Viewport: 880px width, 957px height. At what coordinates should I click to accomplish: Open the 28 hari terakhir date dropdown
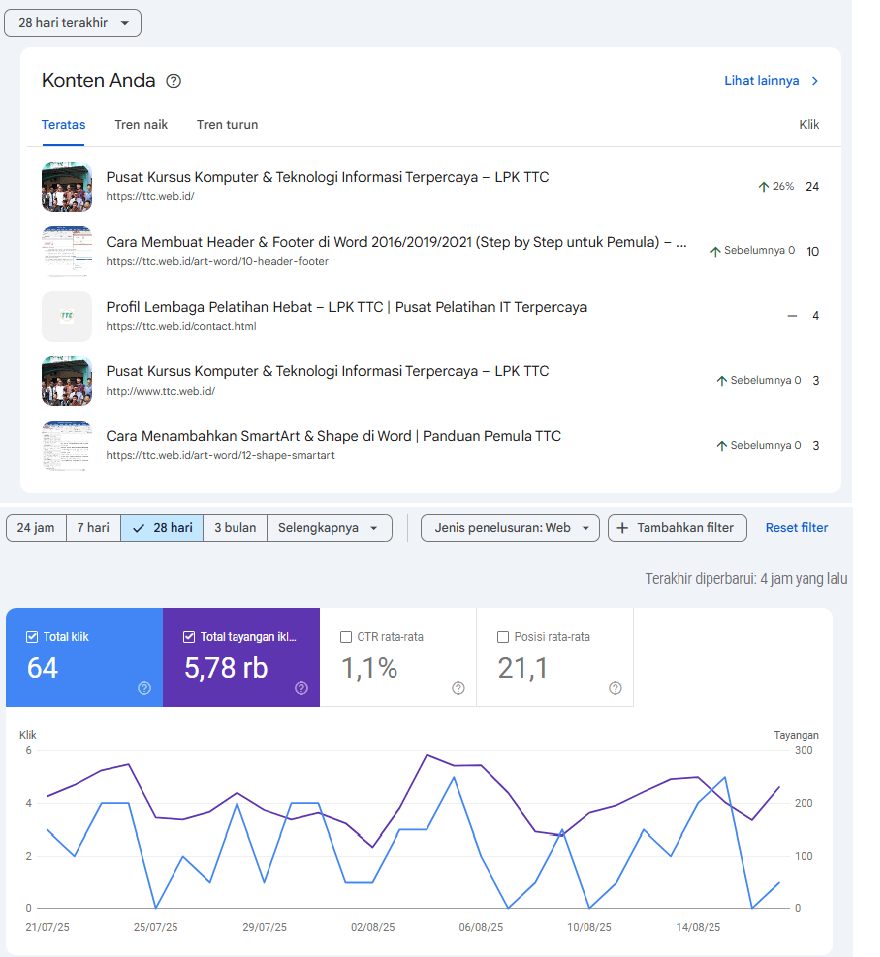72,22
